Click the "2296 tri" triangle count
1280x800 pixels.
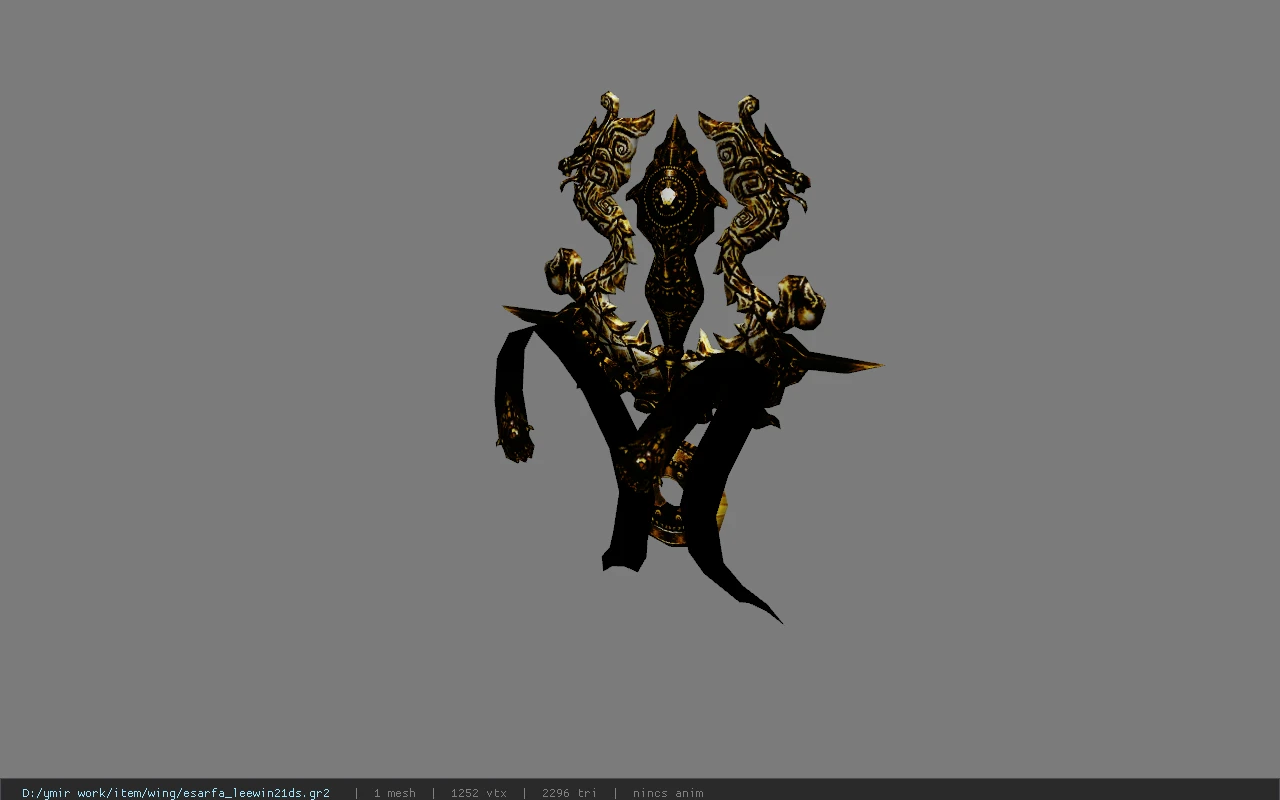(x=569, y=793)
